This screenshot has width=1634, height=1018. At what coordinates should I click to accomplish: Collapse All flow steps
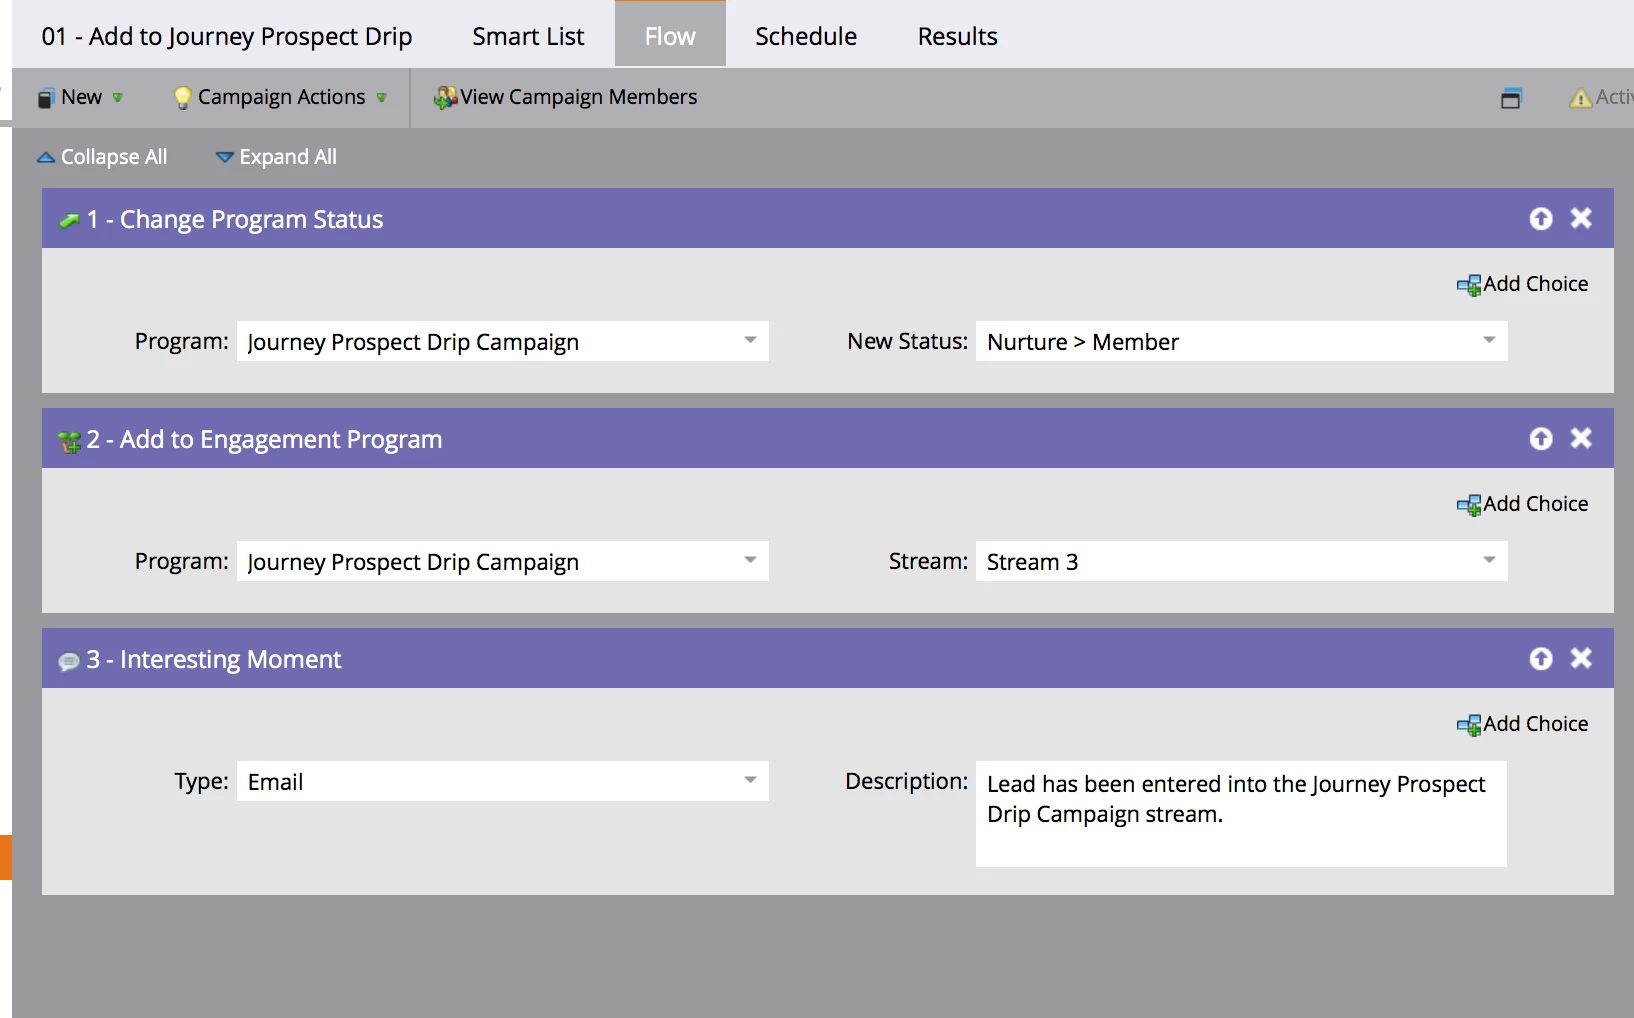(x=103, y=157)
